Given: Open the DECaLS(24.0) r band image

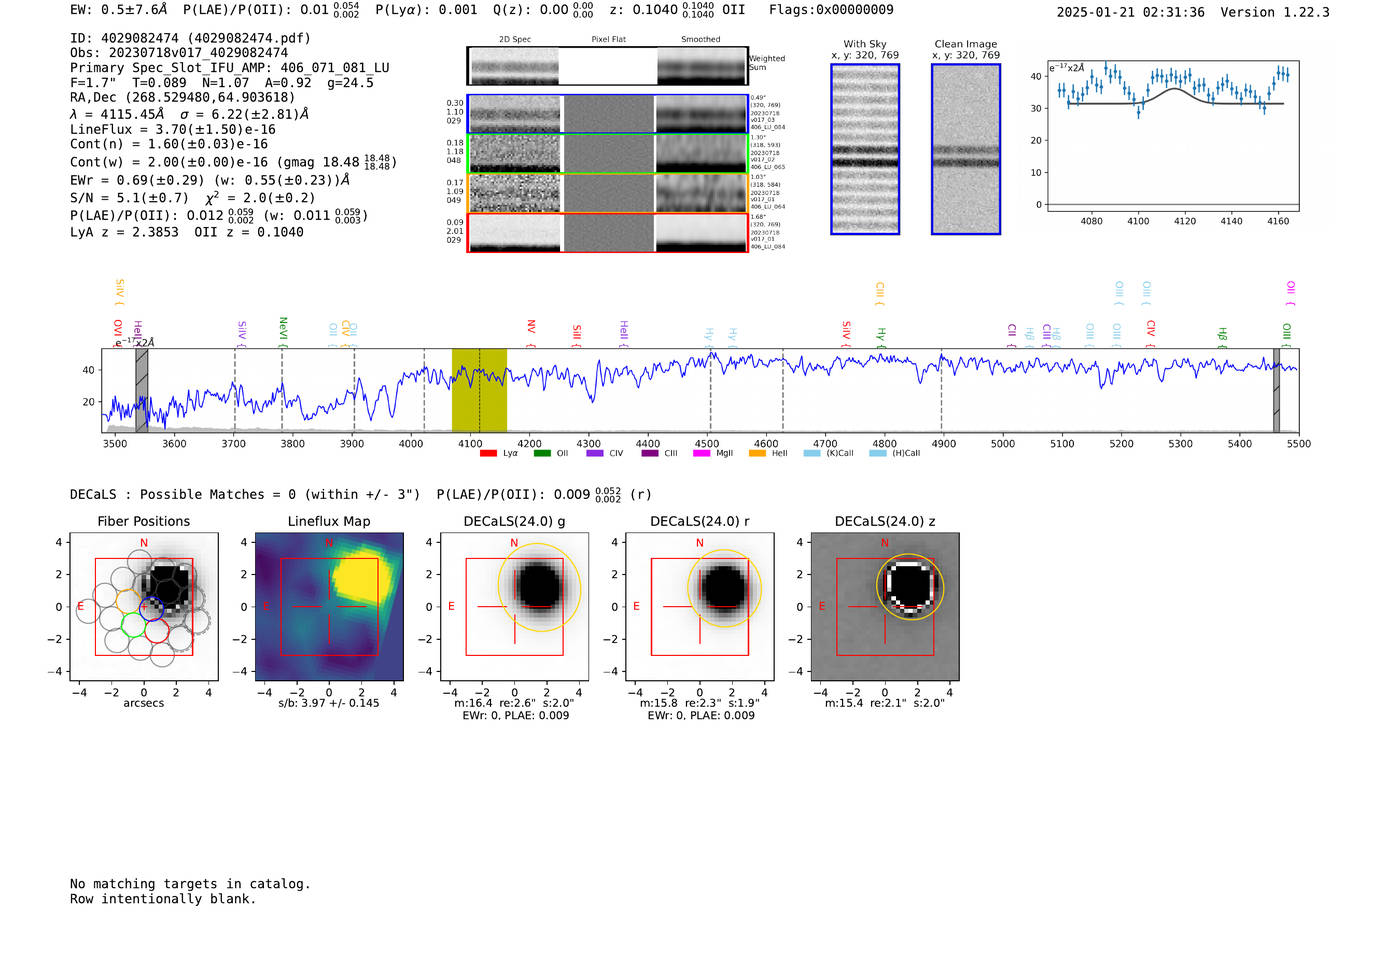Looking at the screenshot, I should (700, 607).
